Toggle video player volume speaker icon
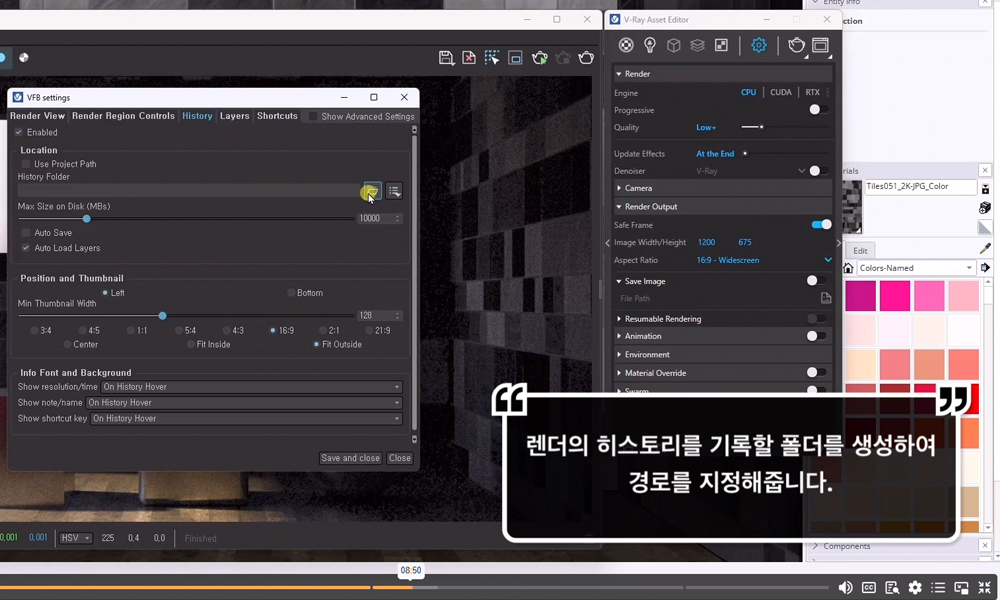Image resolution: width=1000 pixels, height=600 pixels. tap(845, 587)
